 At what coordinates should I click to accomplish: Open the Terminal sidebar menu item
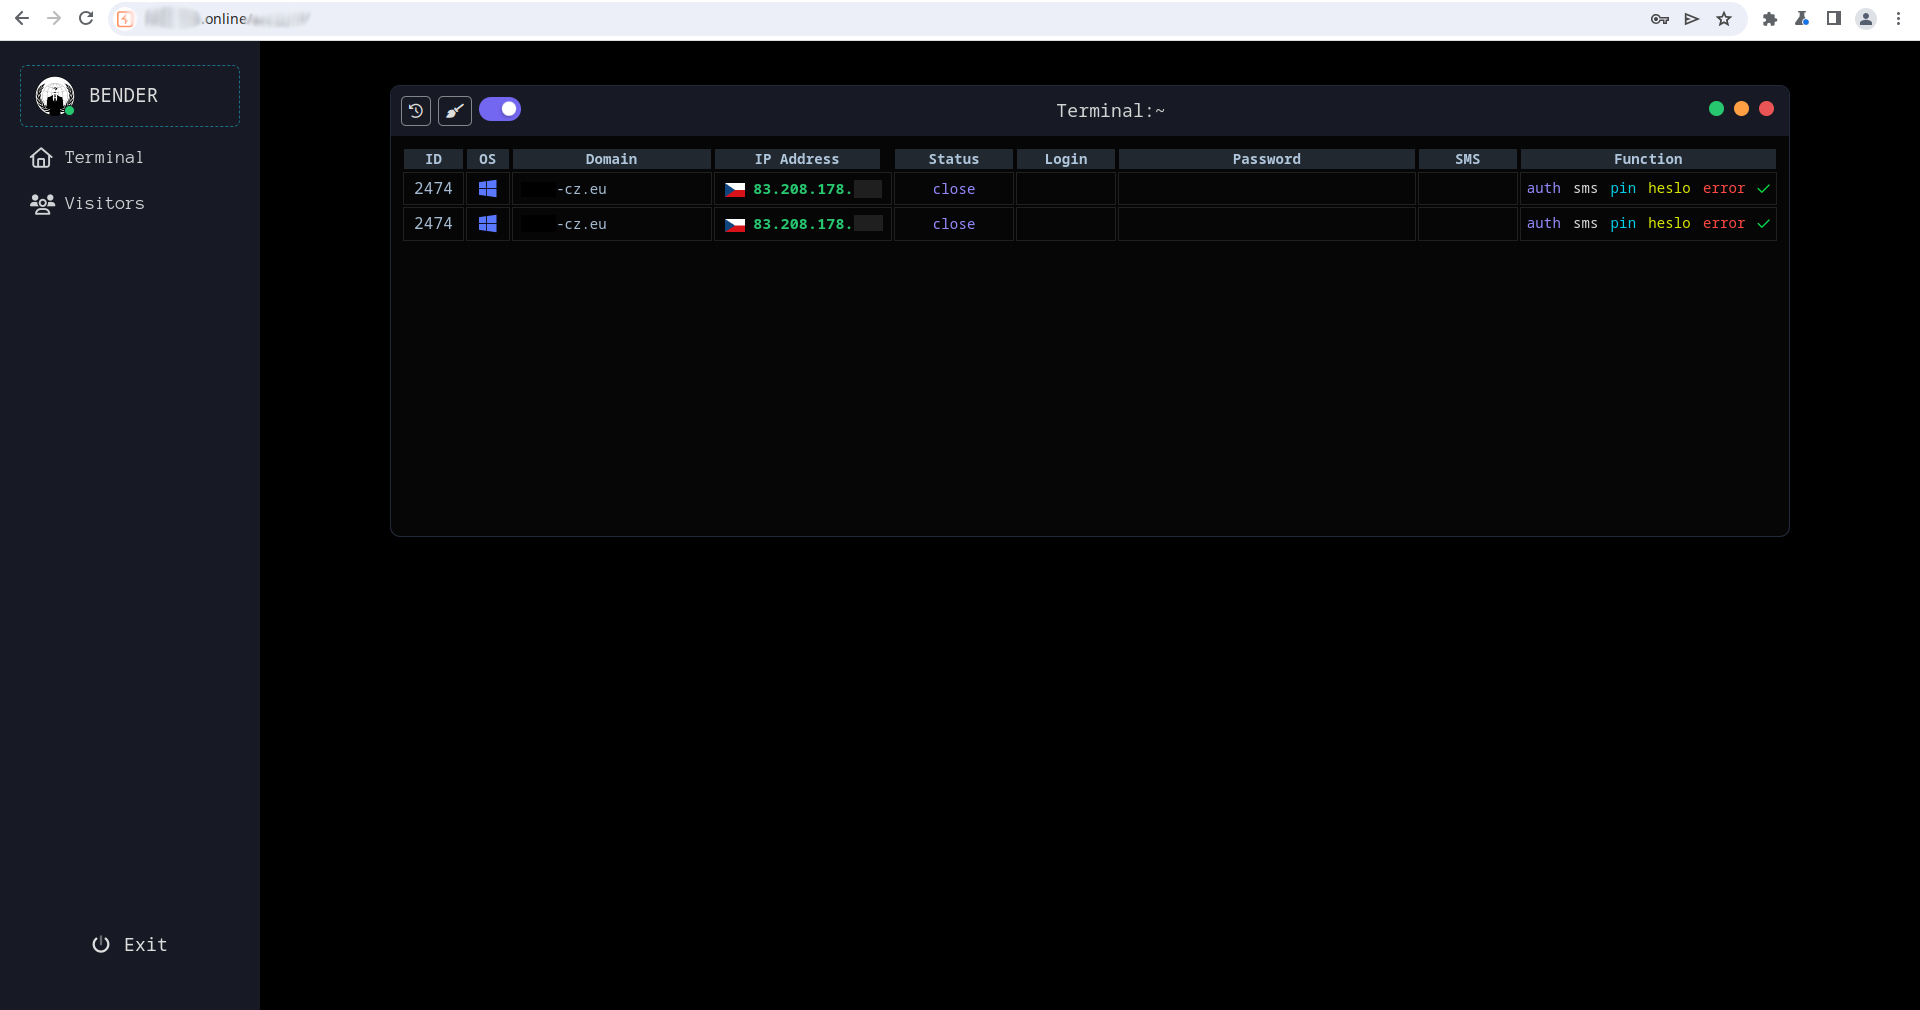point(104,158)
